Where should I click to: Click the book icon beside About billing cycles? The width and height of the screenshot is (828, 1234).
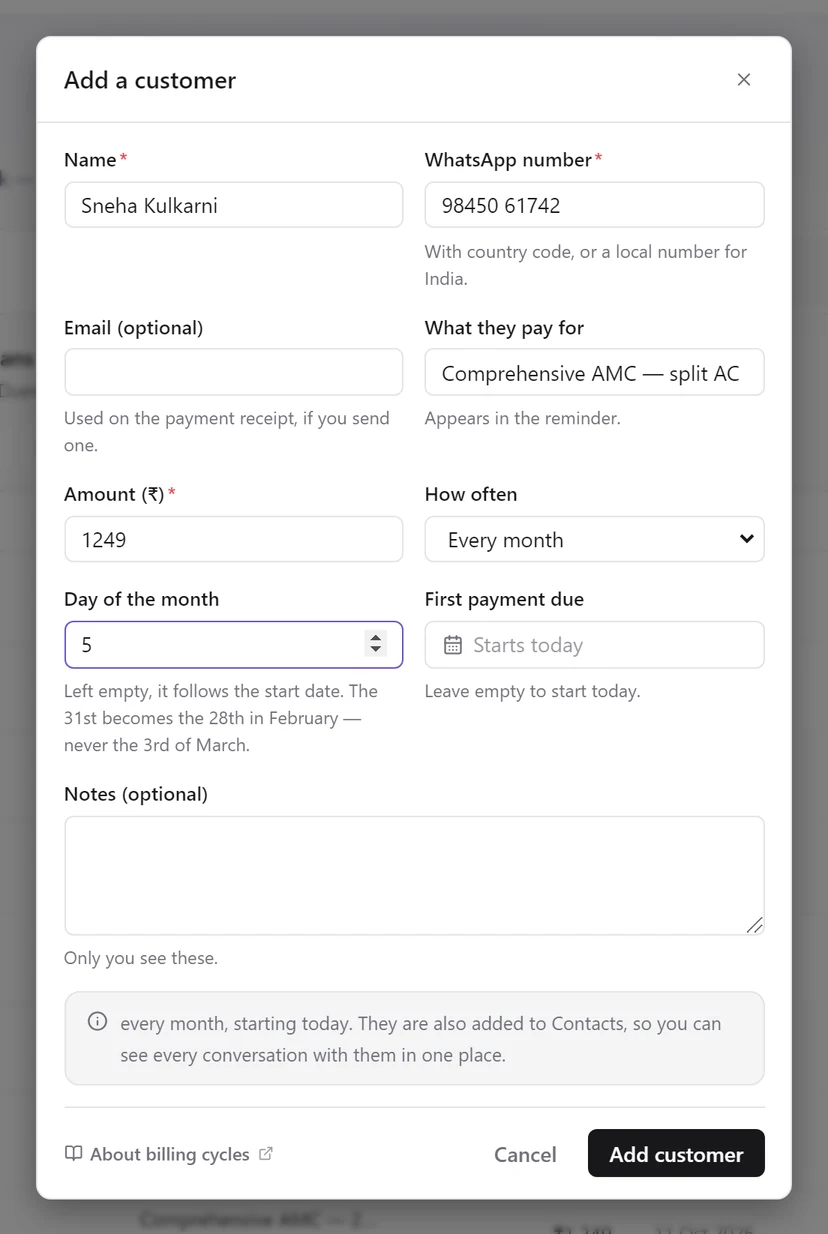coord(73,1154)
